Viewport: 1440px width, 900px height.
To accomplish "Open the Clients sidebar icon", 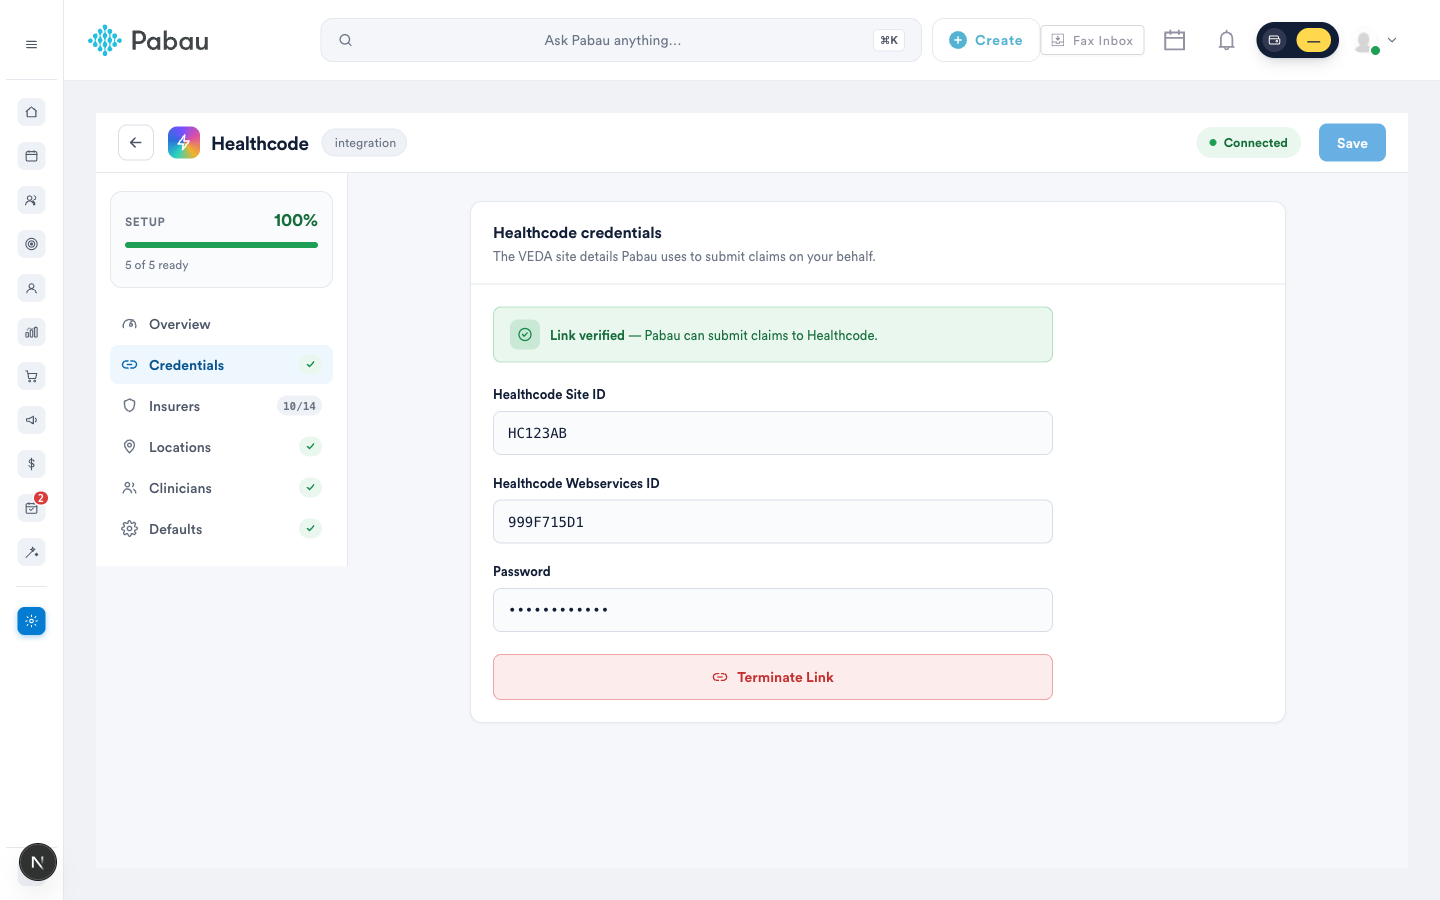I will (x=31, y=200).
